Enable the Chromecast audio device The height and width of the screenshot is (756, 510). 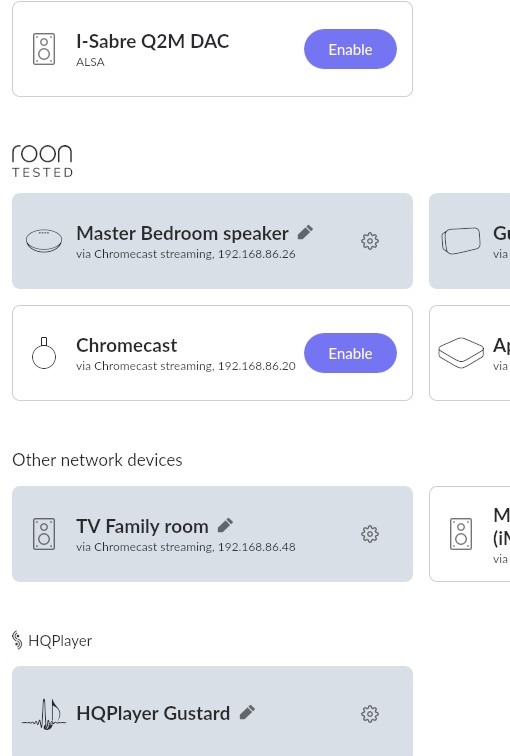click(350, 353)
